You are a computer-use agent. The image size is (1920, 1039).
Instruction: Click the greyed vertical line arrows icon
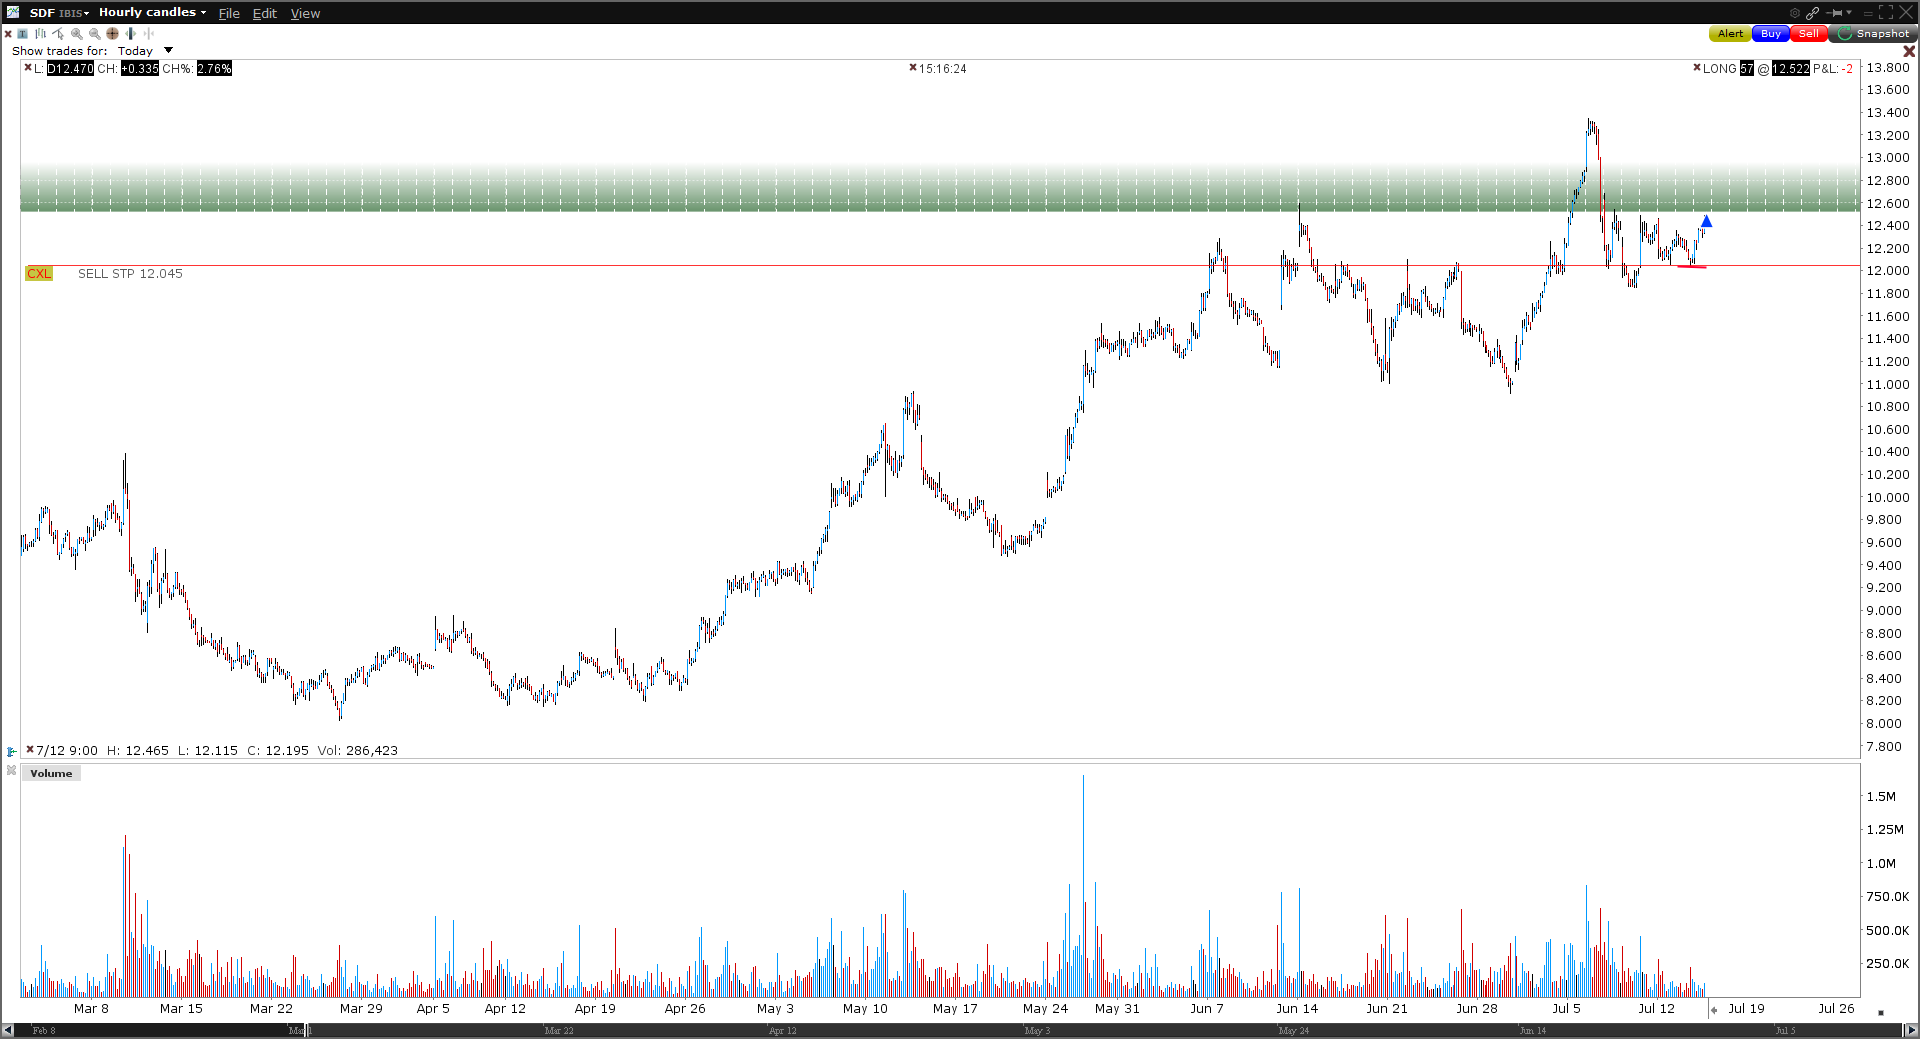click(x=148, y=33)
